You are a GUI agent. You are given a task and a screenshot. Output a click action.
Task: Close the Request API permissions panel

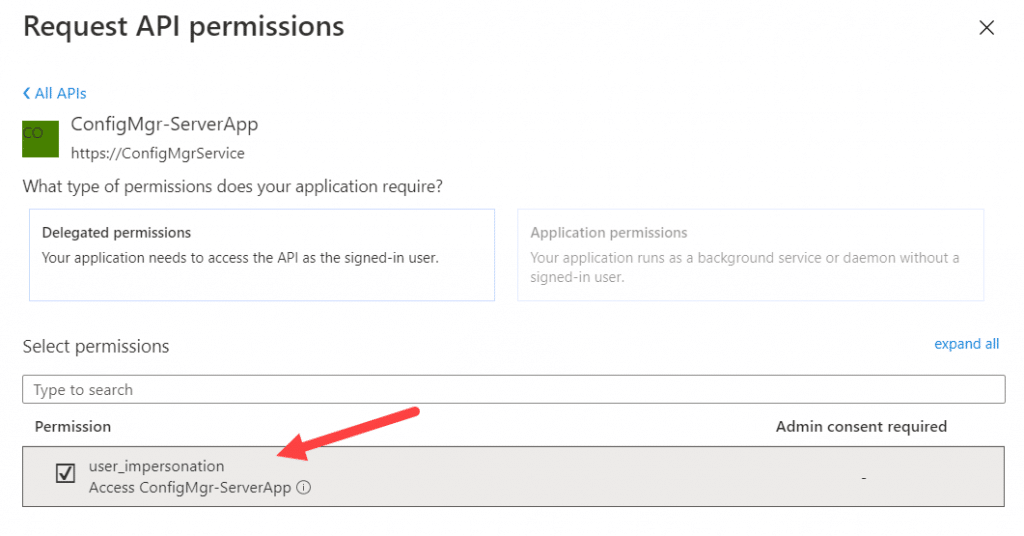[986, 27]
